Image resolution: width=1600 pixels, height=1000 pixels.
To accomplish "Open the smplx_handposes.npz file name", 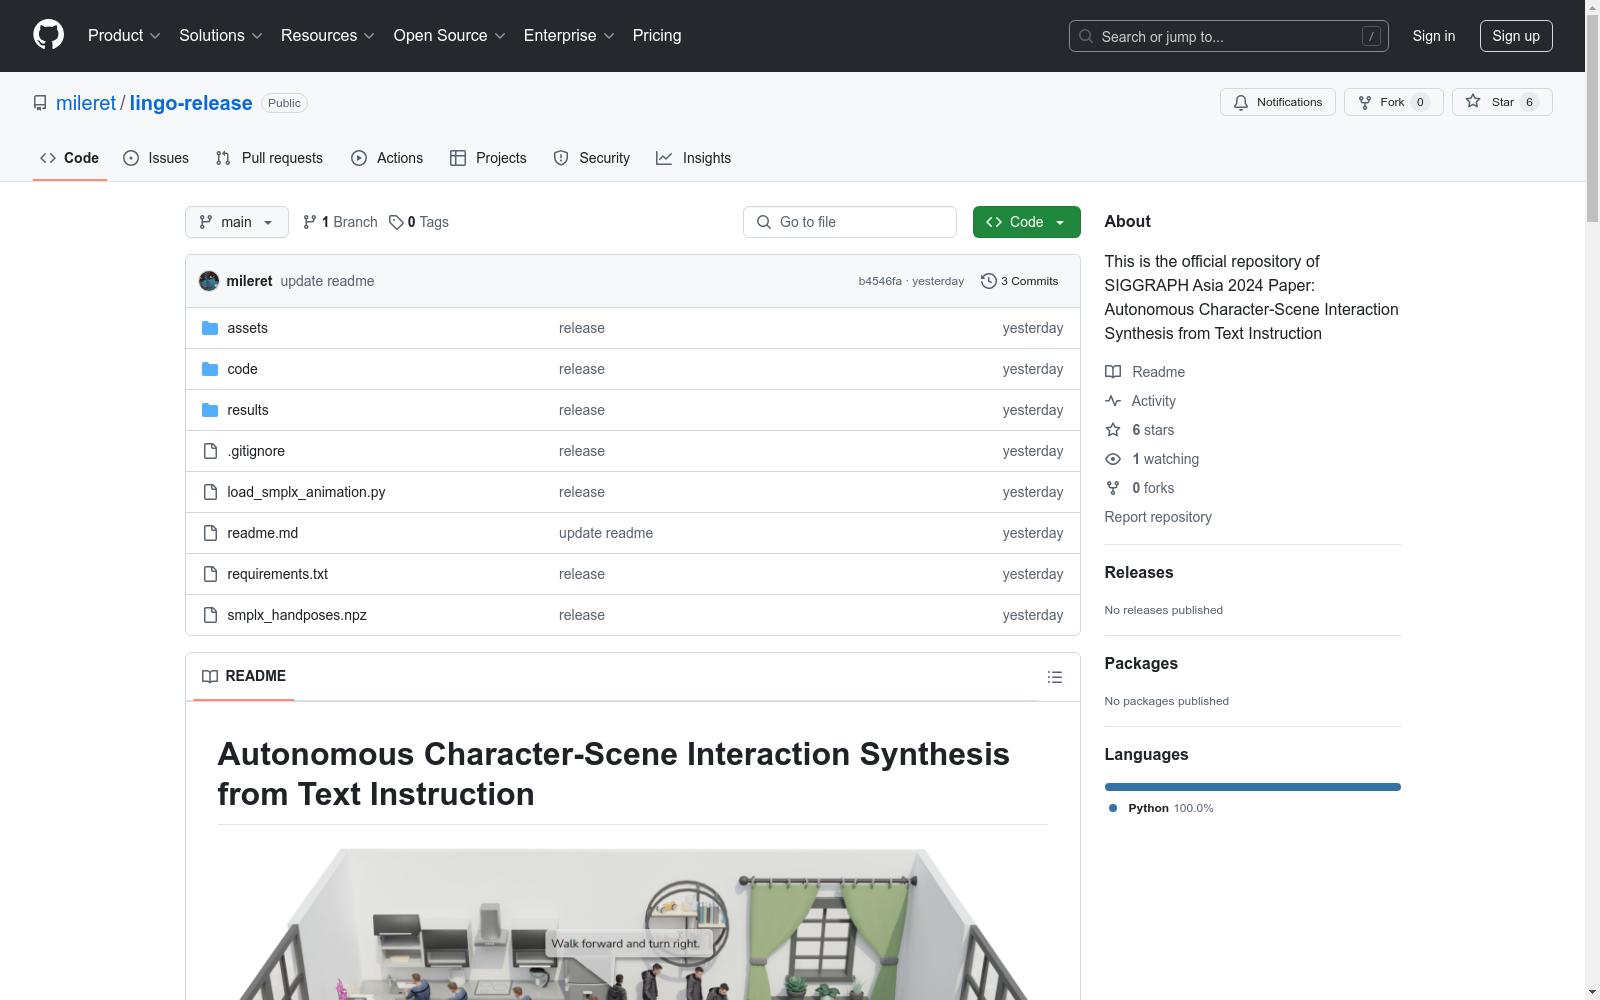I will pos(297,615).
